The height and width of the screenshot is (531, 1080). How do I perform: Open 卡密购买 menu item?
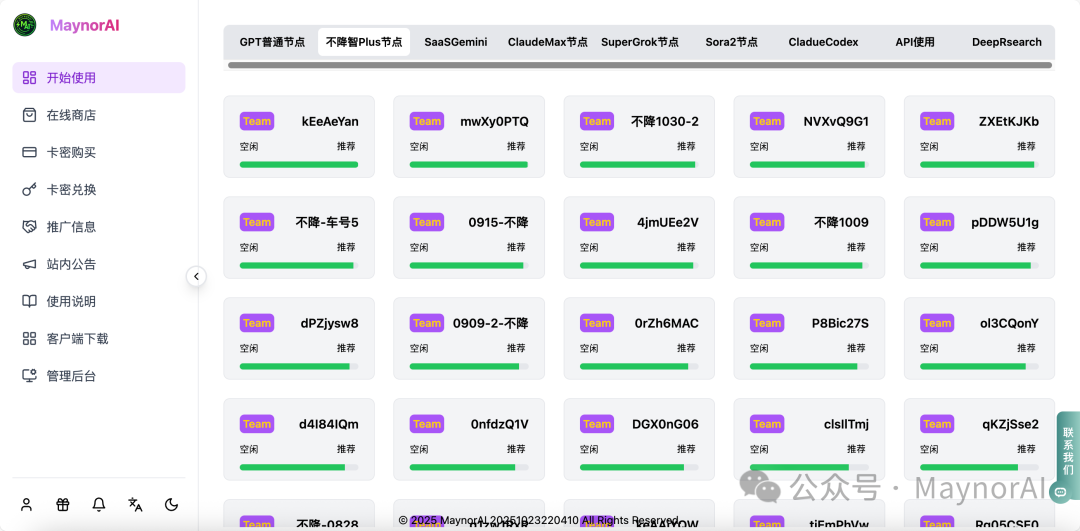98,152
